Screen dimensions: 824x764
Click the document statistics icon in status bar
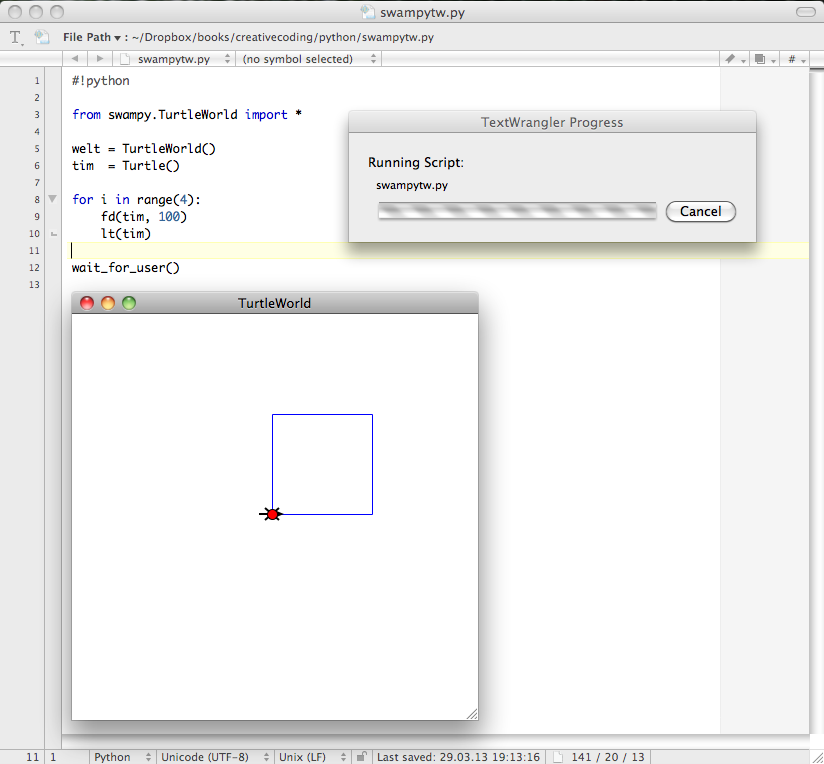[x=558, y=757]
